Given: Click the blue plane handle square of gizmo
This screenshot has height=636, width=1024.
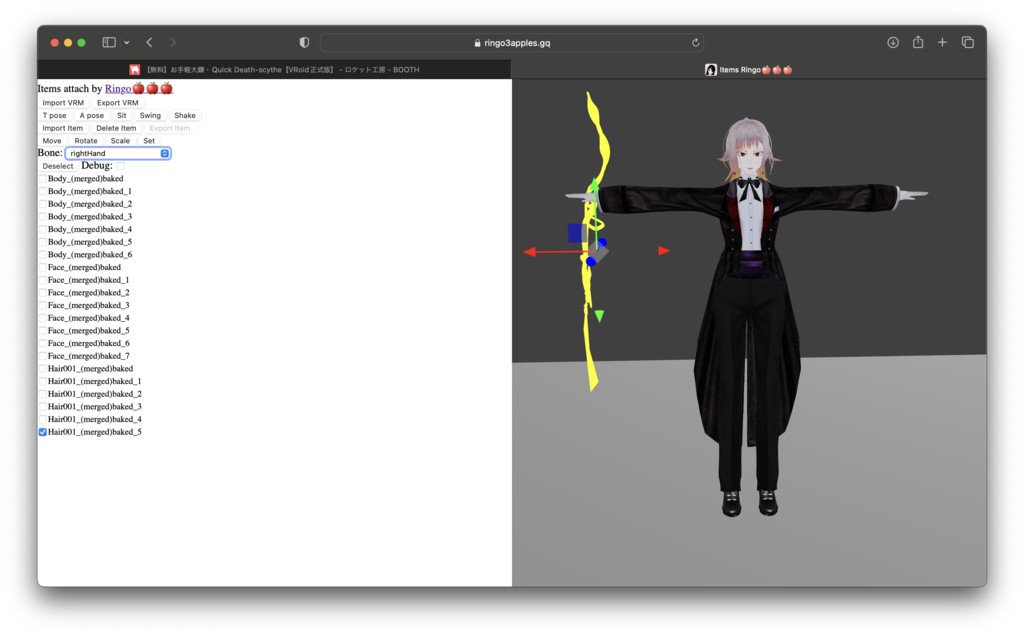Looking at the screenshot, I should 577,233.
